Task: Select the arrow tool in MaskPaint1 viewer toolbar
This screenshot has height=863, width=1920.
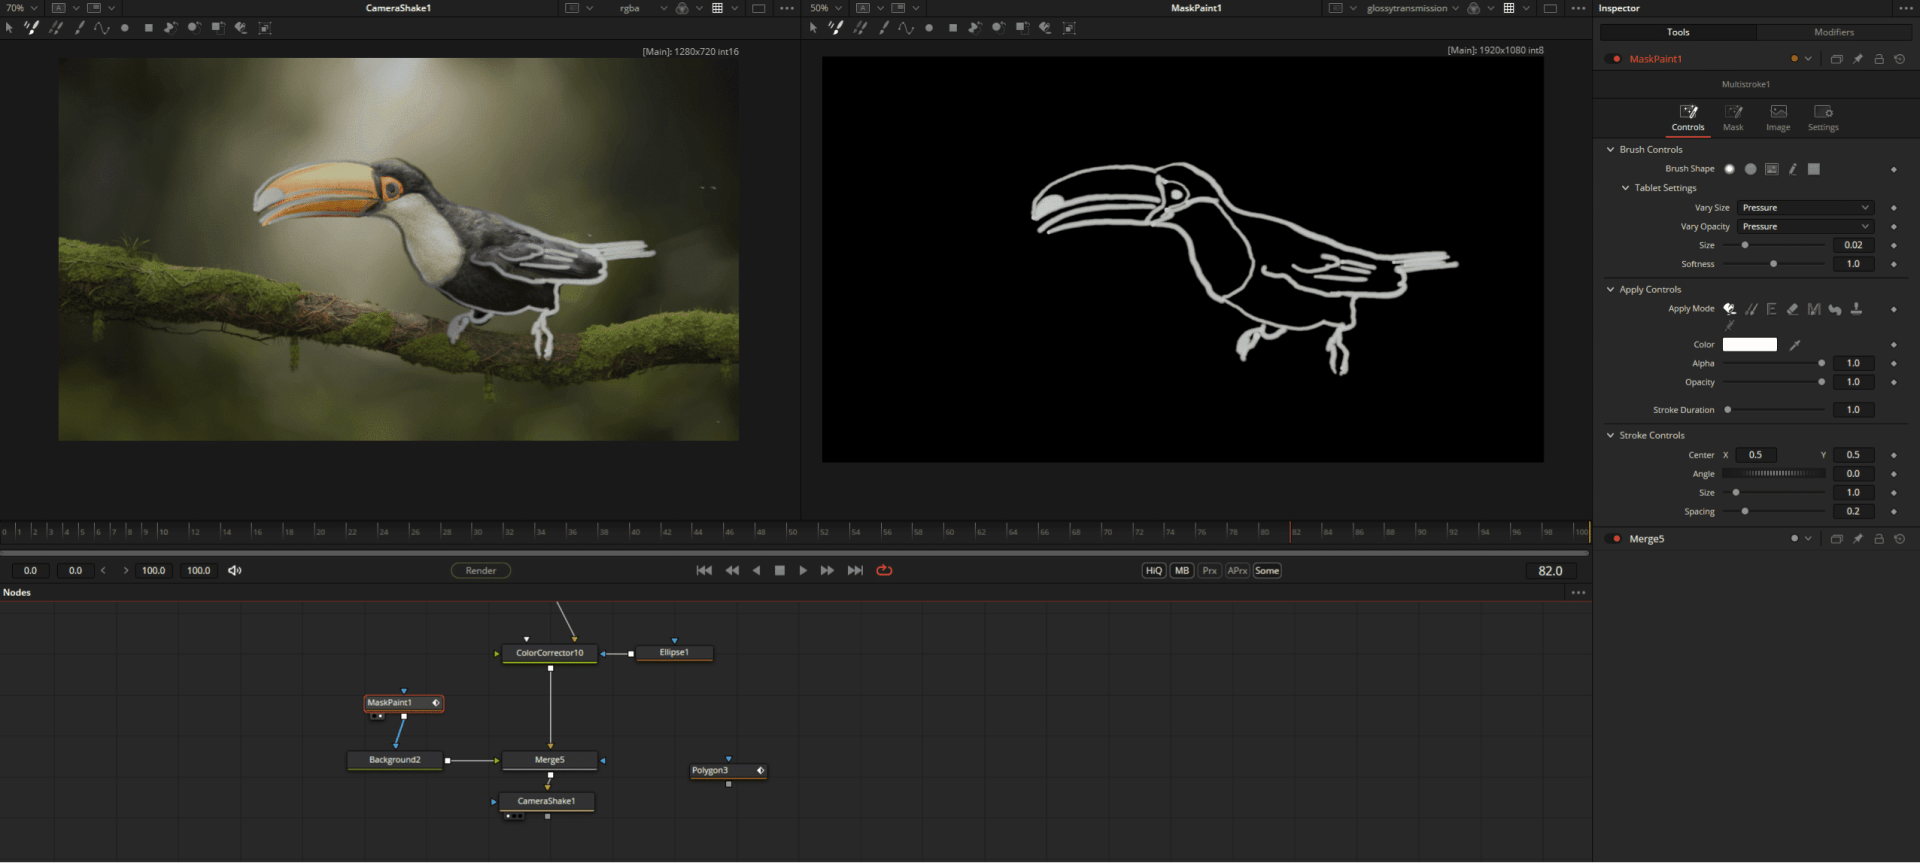Action: pyautogui.click(x=813, y=28)
